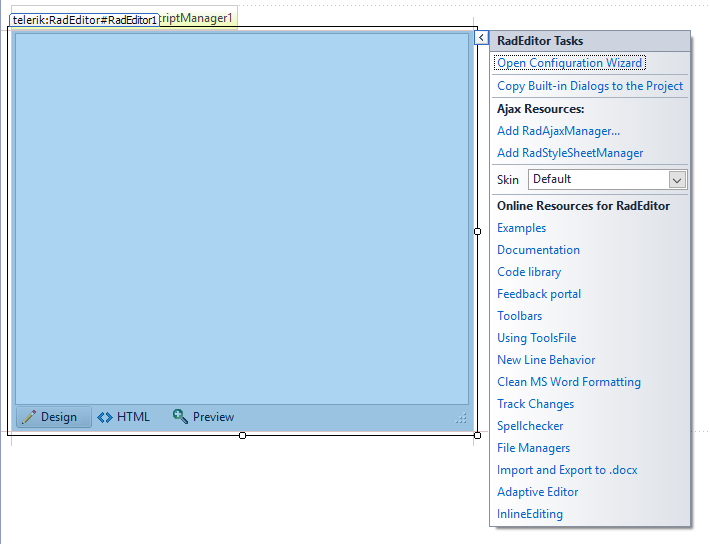
Task: Open the Code library link
Action: (529, 272)
